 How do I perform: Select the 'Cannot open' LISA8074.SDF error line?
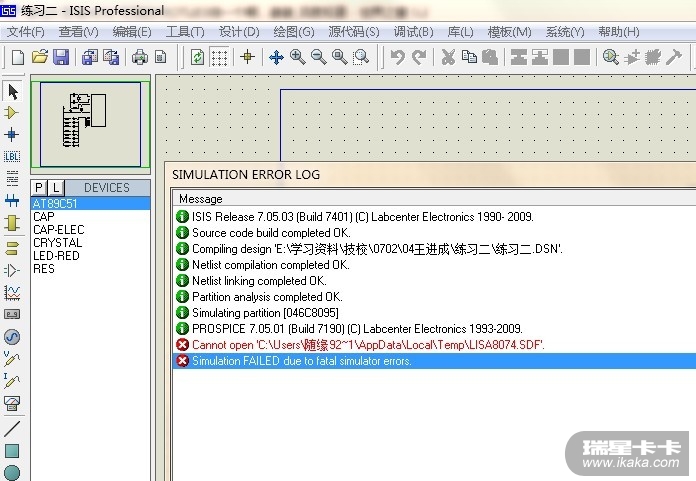[434, 345]
